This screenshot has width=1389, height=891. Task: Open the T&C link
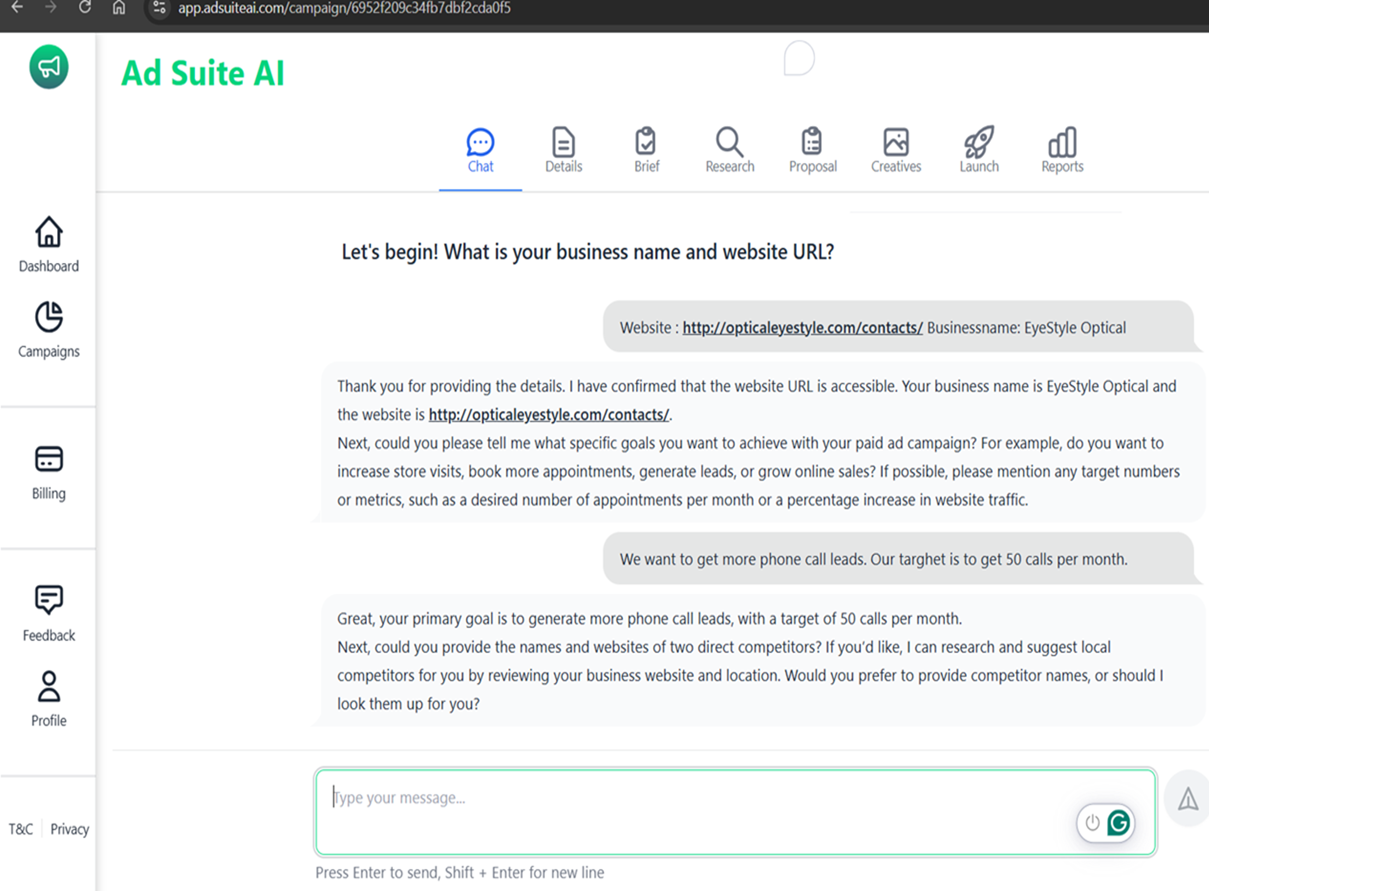click(21, 829)
